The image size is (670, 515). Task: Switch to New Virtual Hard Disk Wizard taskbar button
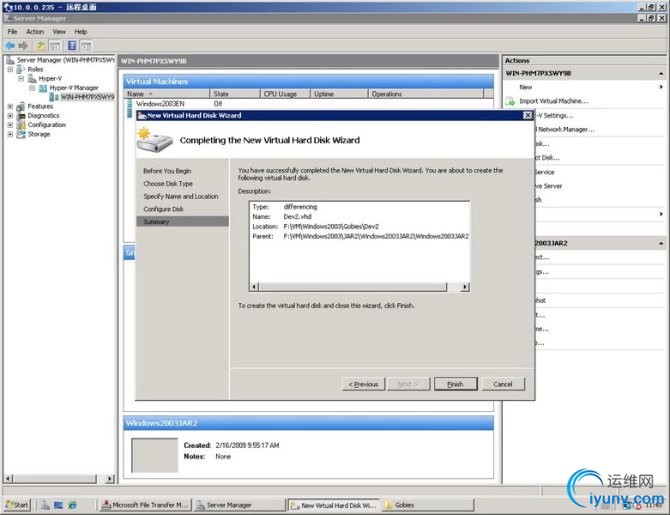pos(334,505)
